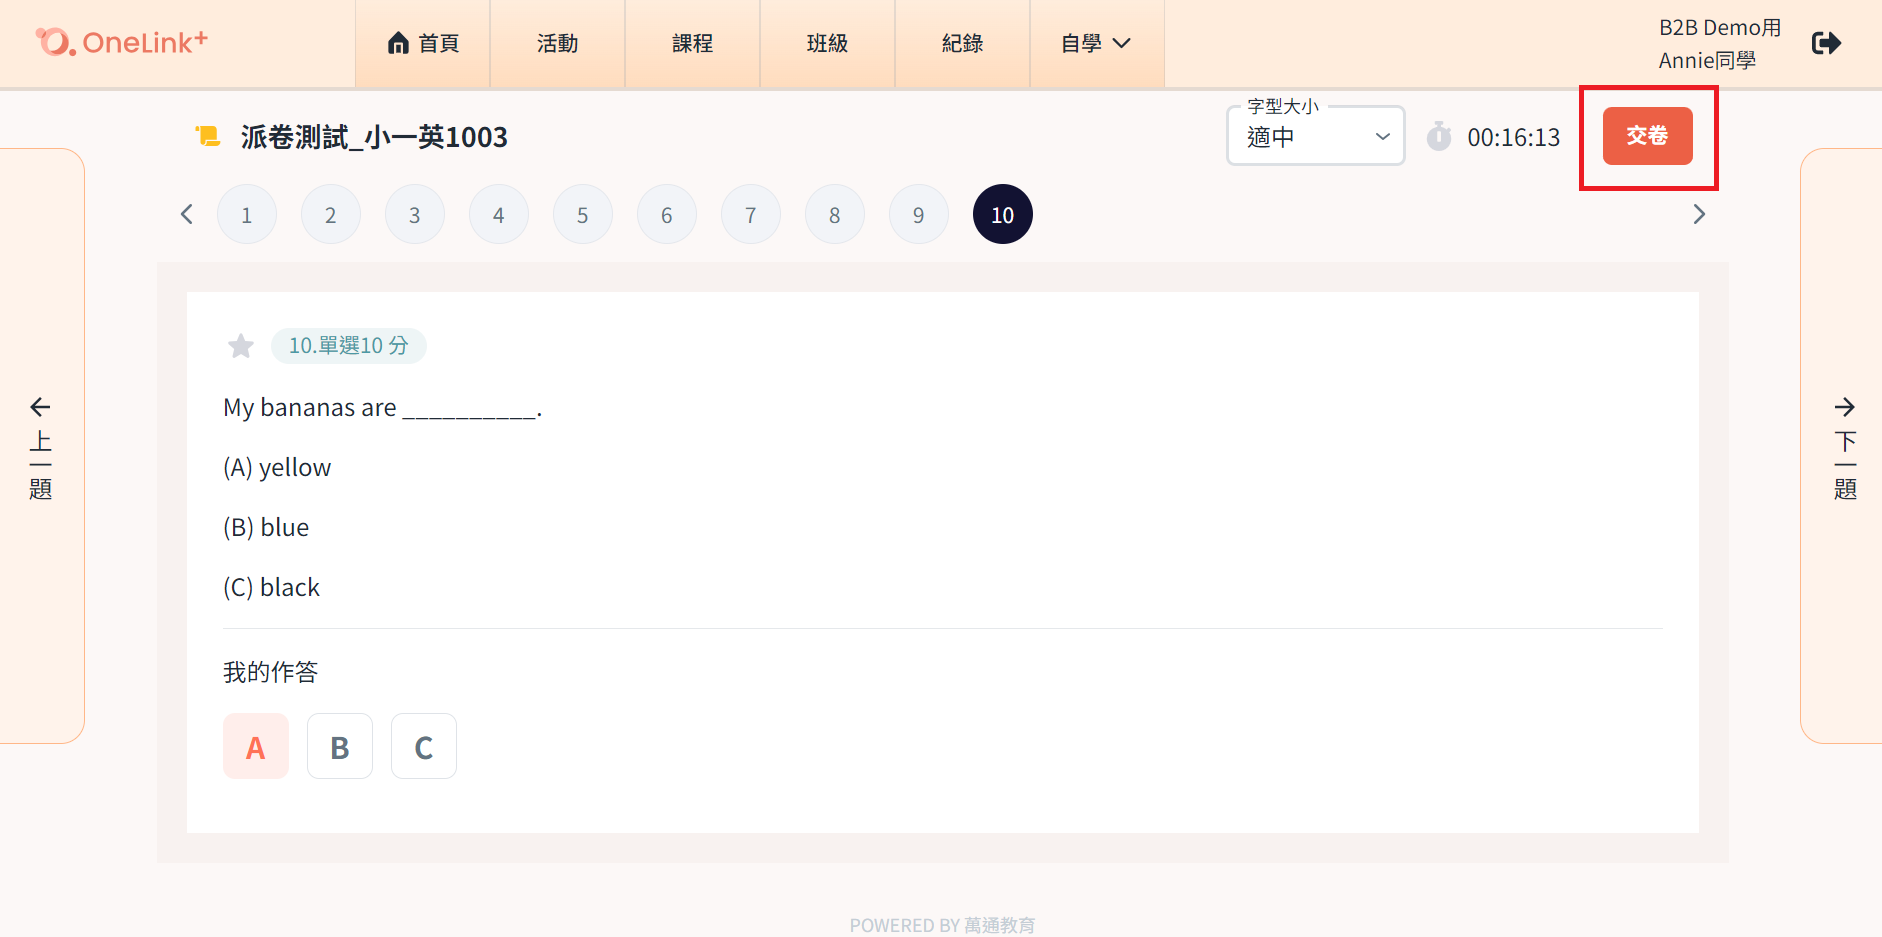This screenshot has width=1882, height=937.
Task: Open the 首頁 home tab
Action: pyautogui.click(x=423, y=44)
